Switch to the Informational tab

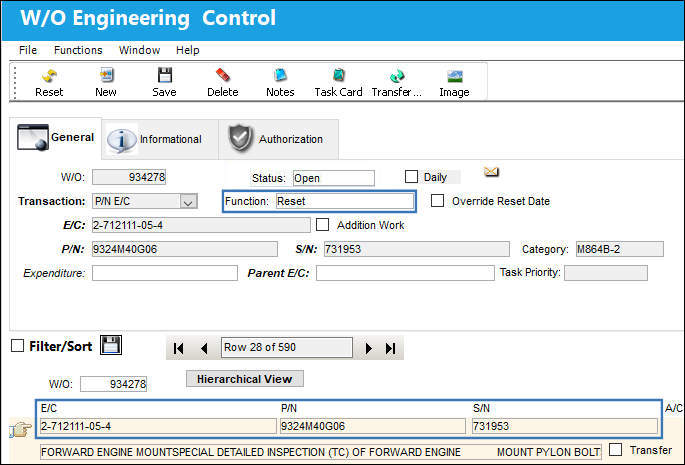pyautogui.click(x=160, y=139)
